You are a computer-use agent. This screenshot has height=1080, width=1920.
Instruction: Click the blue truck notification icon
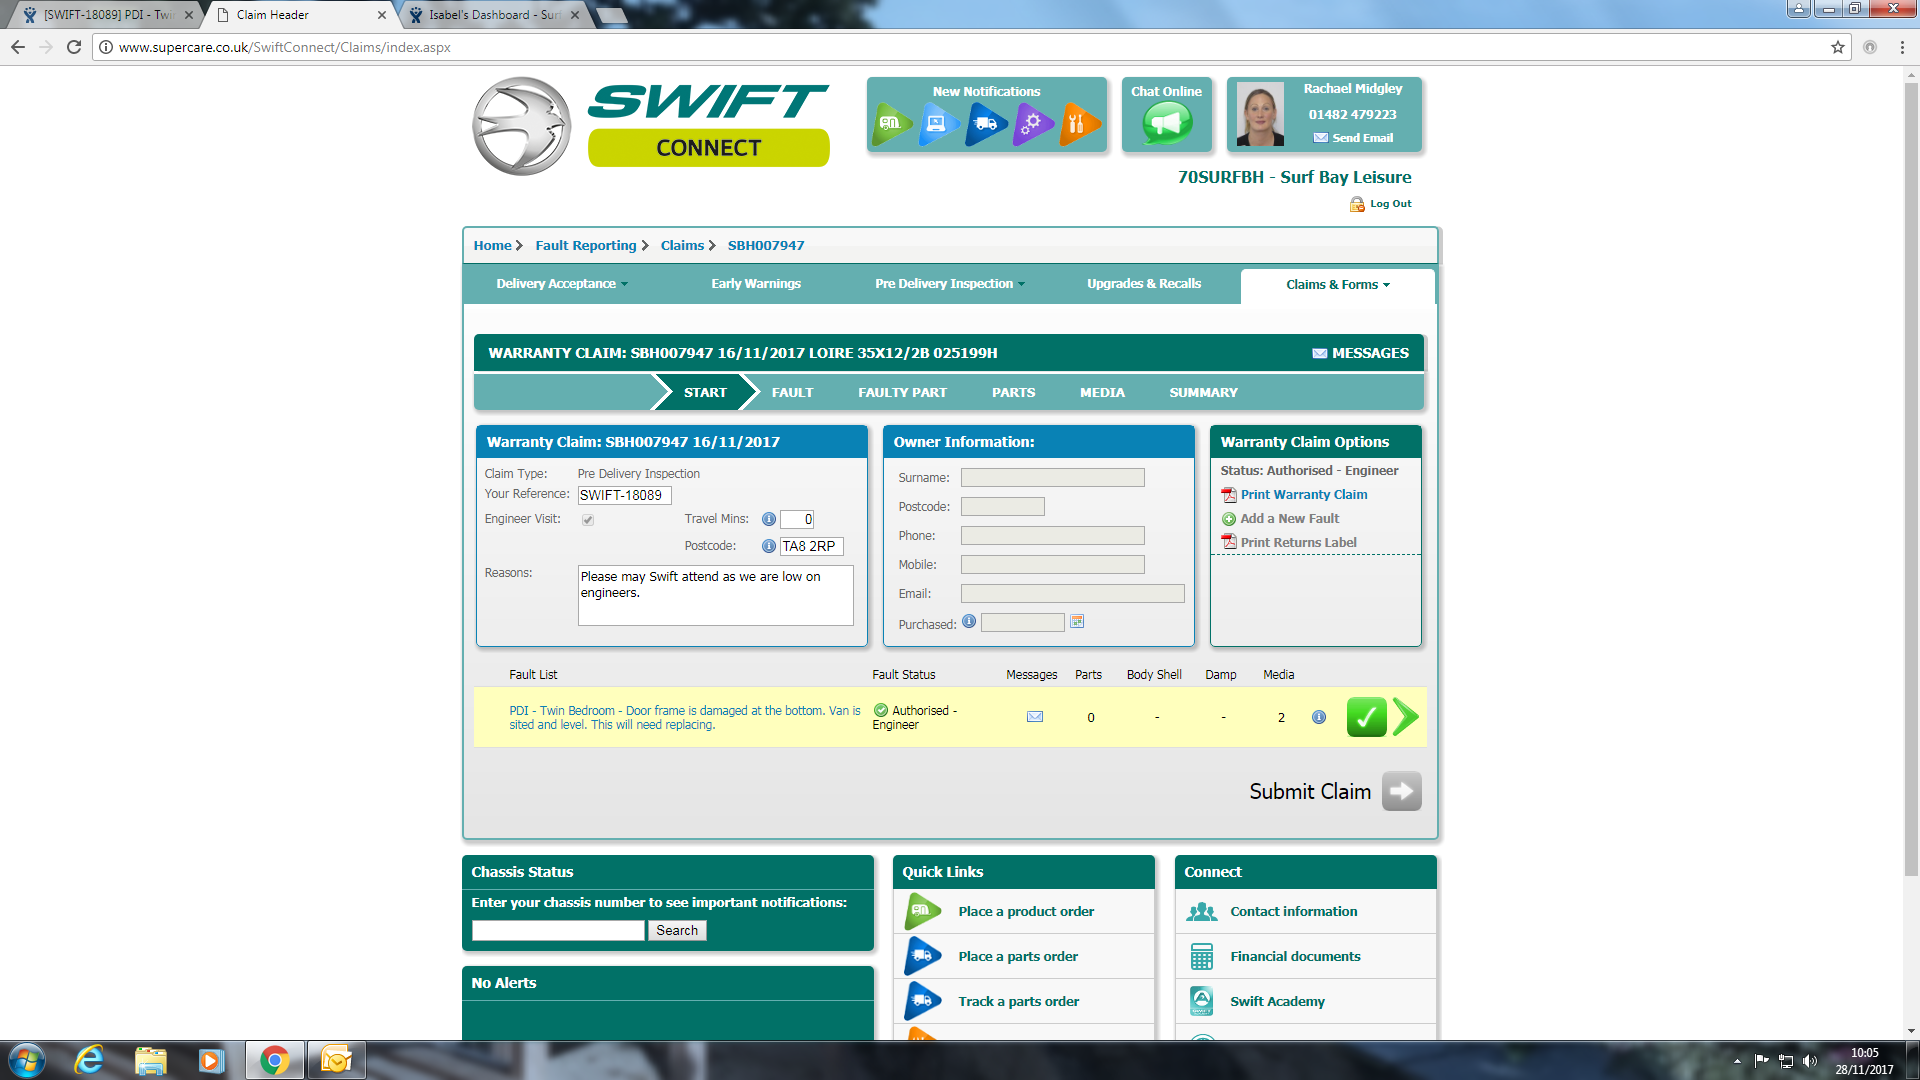[986, 124]
